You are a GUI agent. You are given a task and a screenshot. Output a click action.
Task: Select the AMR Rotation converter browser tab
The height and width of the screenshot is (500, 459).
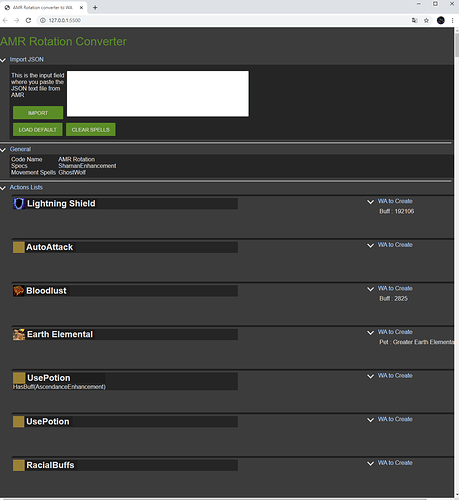point(44,7)
